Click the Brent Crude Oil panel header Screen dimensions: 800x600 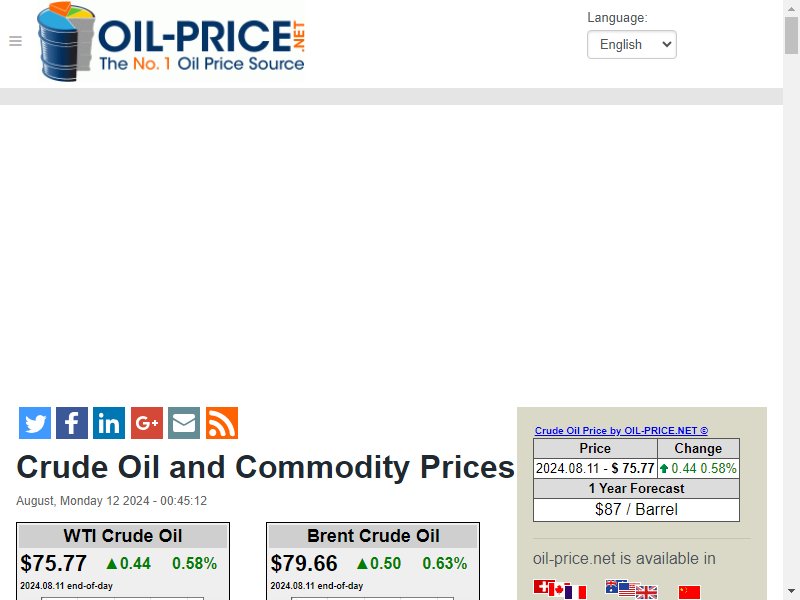coord(373,536)
